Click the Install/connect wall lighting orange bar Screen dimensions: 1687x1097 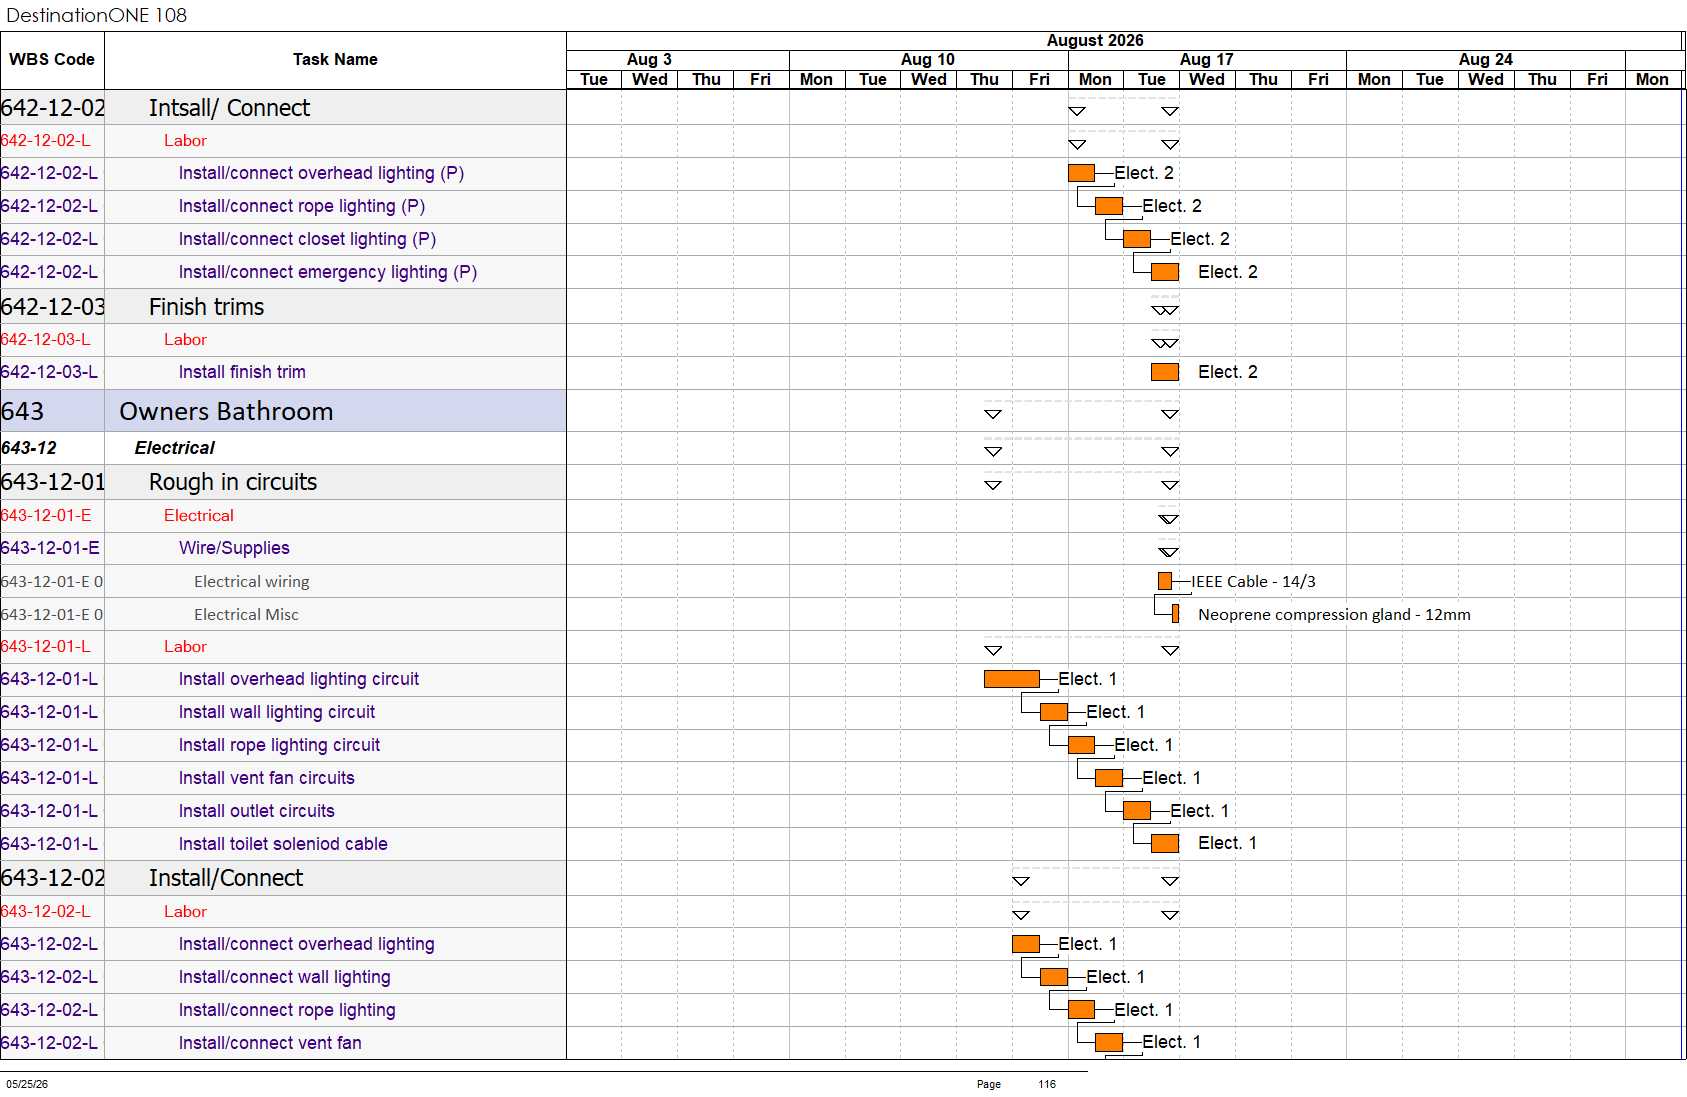coord(1054,977)
